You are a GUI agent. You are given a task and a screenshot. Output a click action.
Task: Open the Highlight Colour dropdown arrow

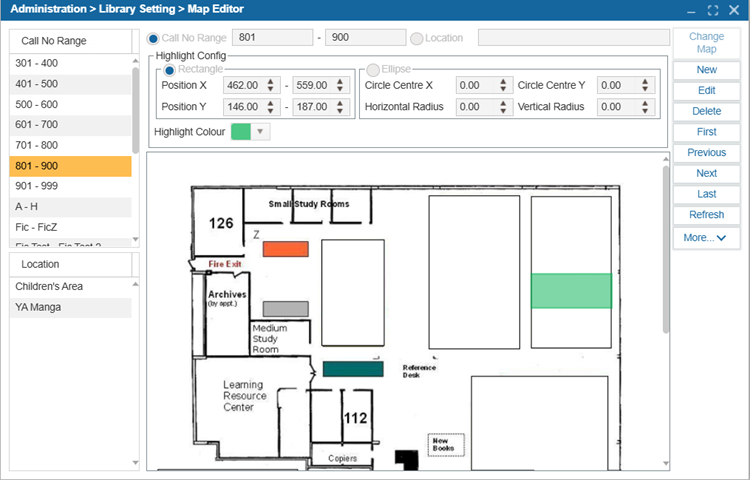coord(260,131)
